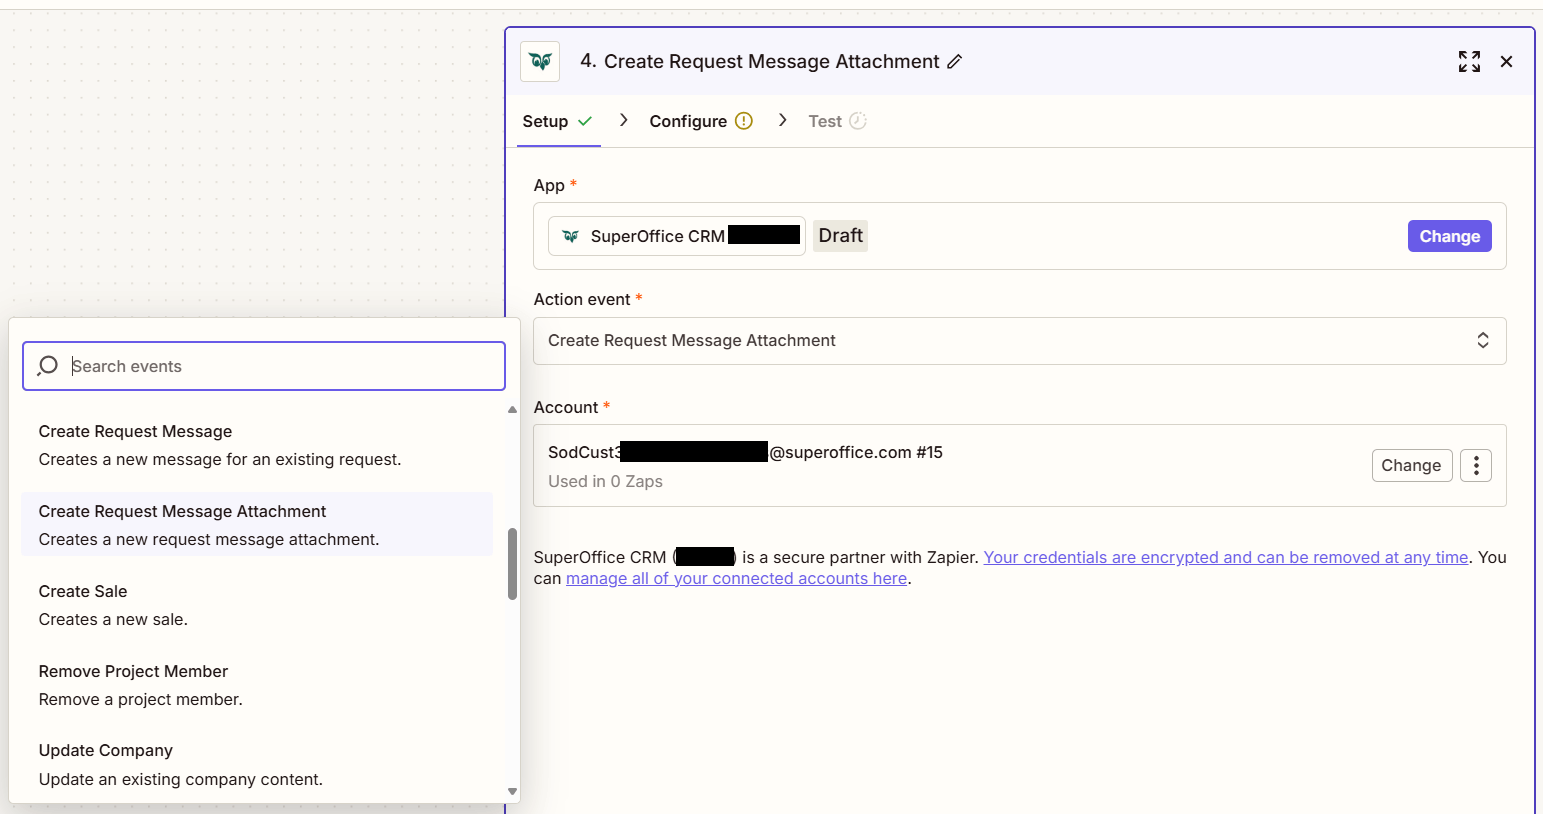The image size is (1543, 814).
Task: Open manage all connected accounts link
Action: click(736, 578)
